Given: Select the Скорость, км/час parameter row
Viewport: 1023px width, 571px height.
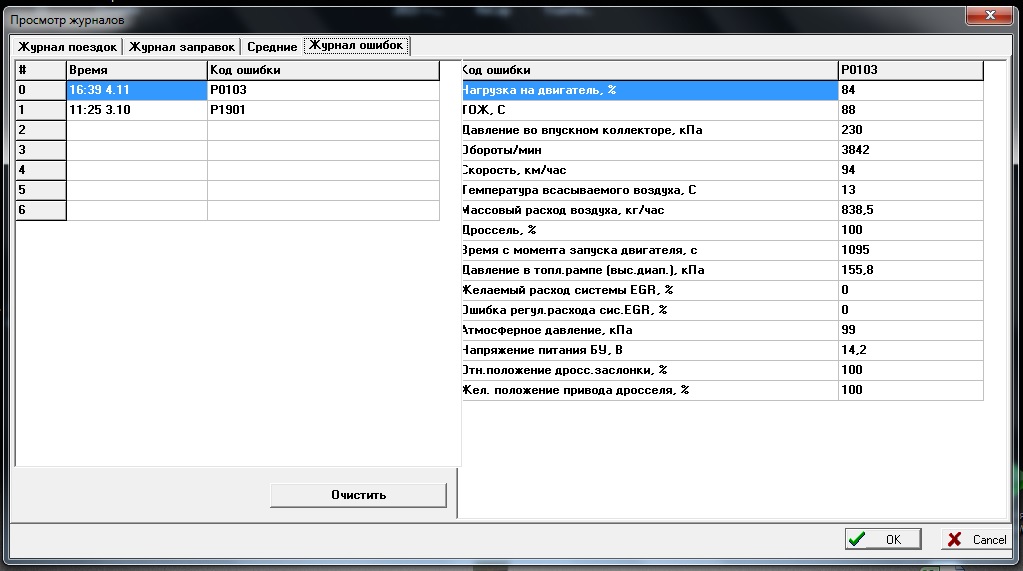Looking at the screenshot, I should (x=648, y=170).
